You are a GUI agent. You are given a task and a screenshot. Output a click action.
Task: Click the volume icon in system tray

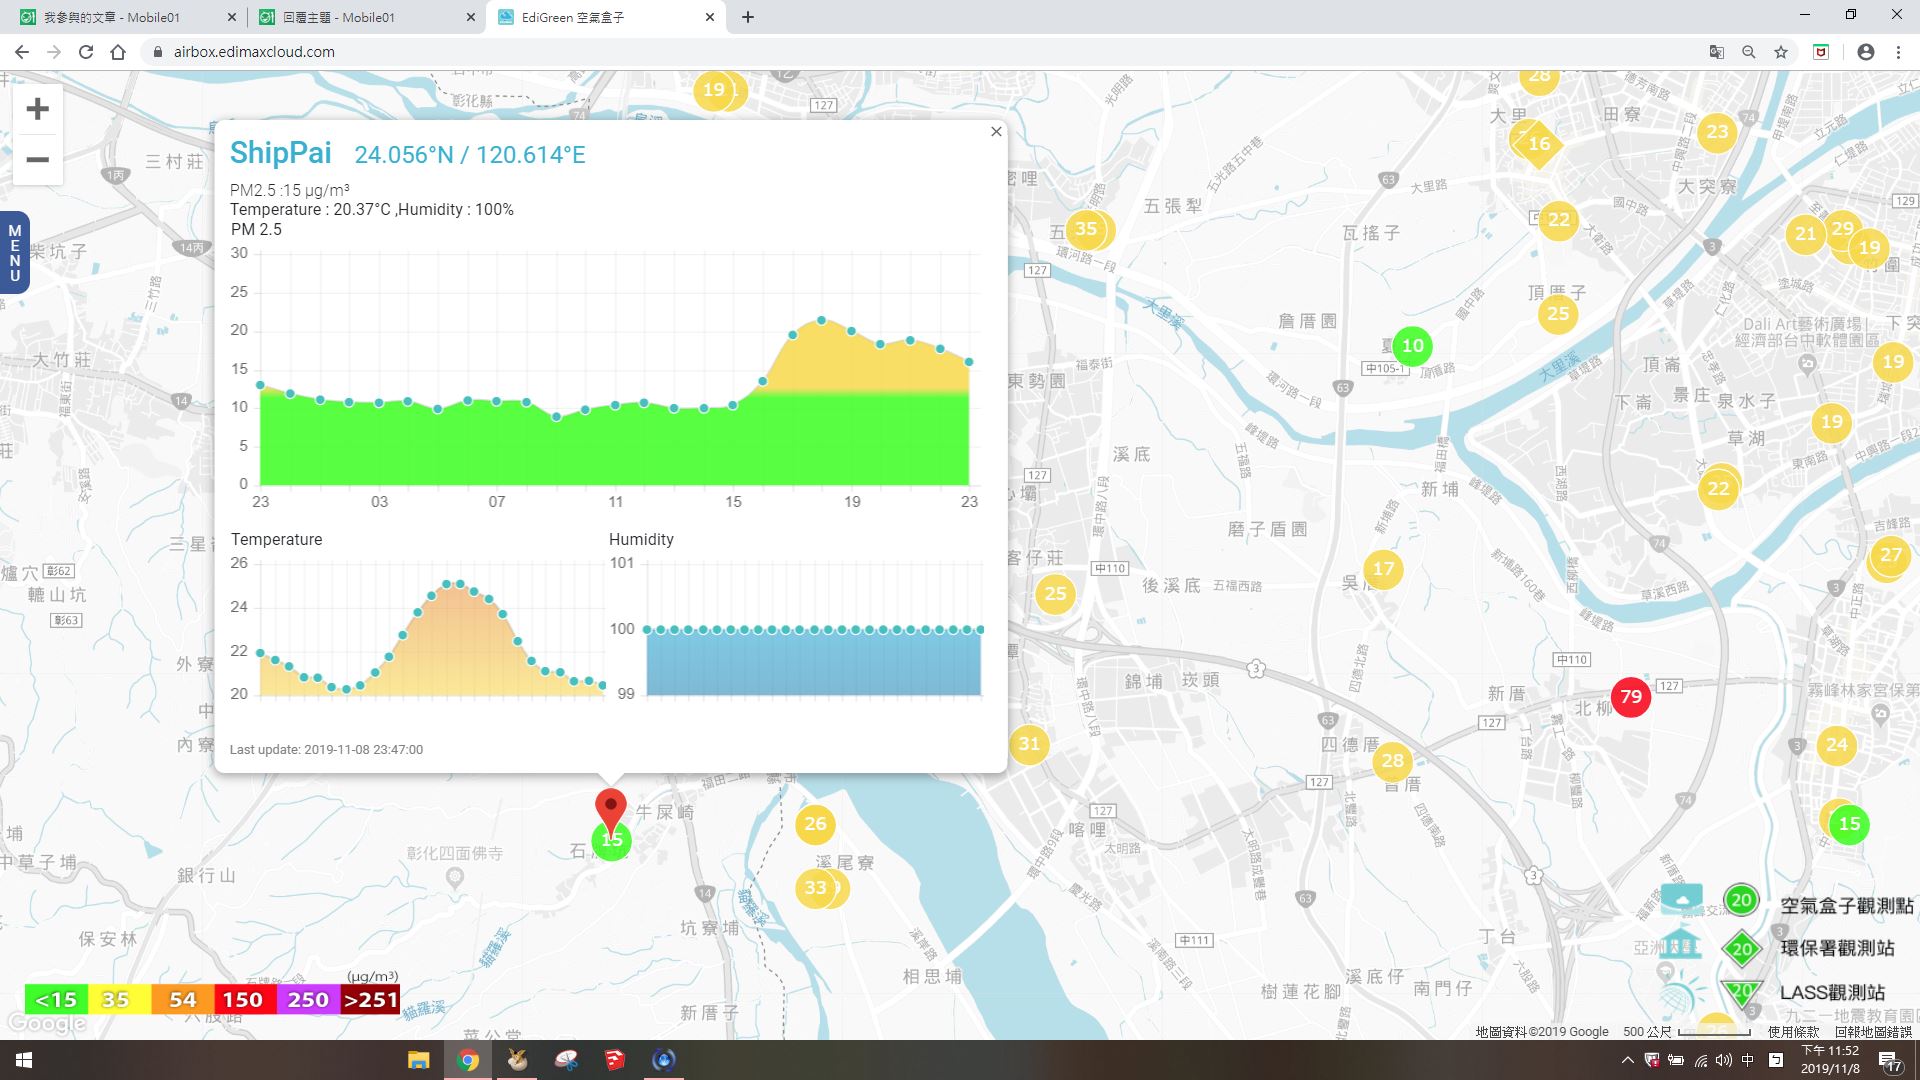1724,1060
